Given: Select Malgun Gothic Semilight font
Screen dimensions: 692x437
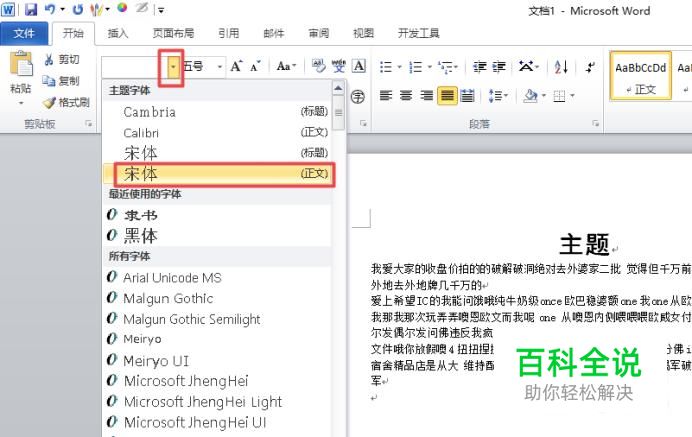Looking at the screenshot, I should click(x=217, y=319).
